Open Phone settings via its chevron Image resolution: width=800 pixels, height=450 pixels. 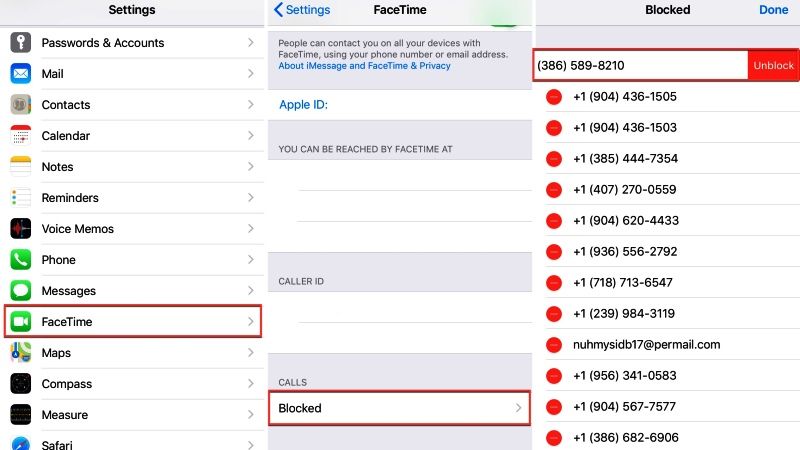click(251, 260)
